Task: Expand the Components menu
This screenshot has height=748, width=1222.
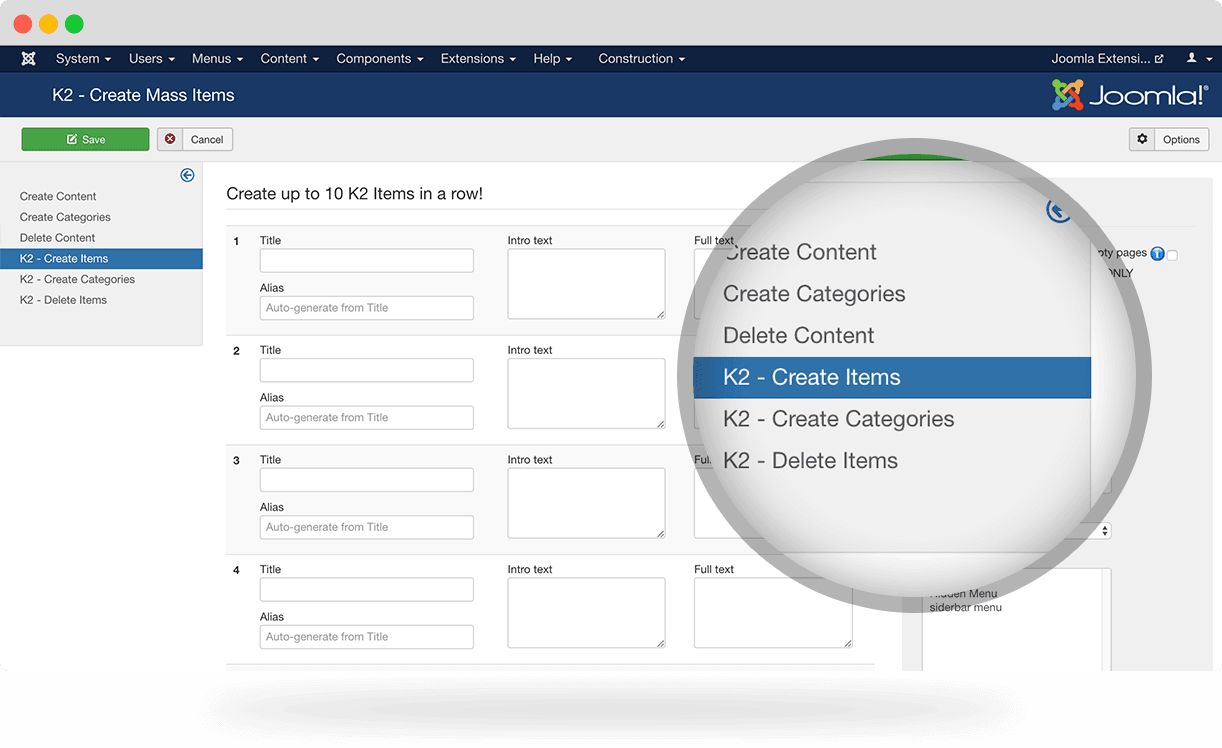Action: pos(380,59)
